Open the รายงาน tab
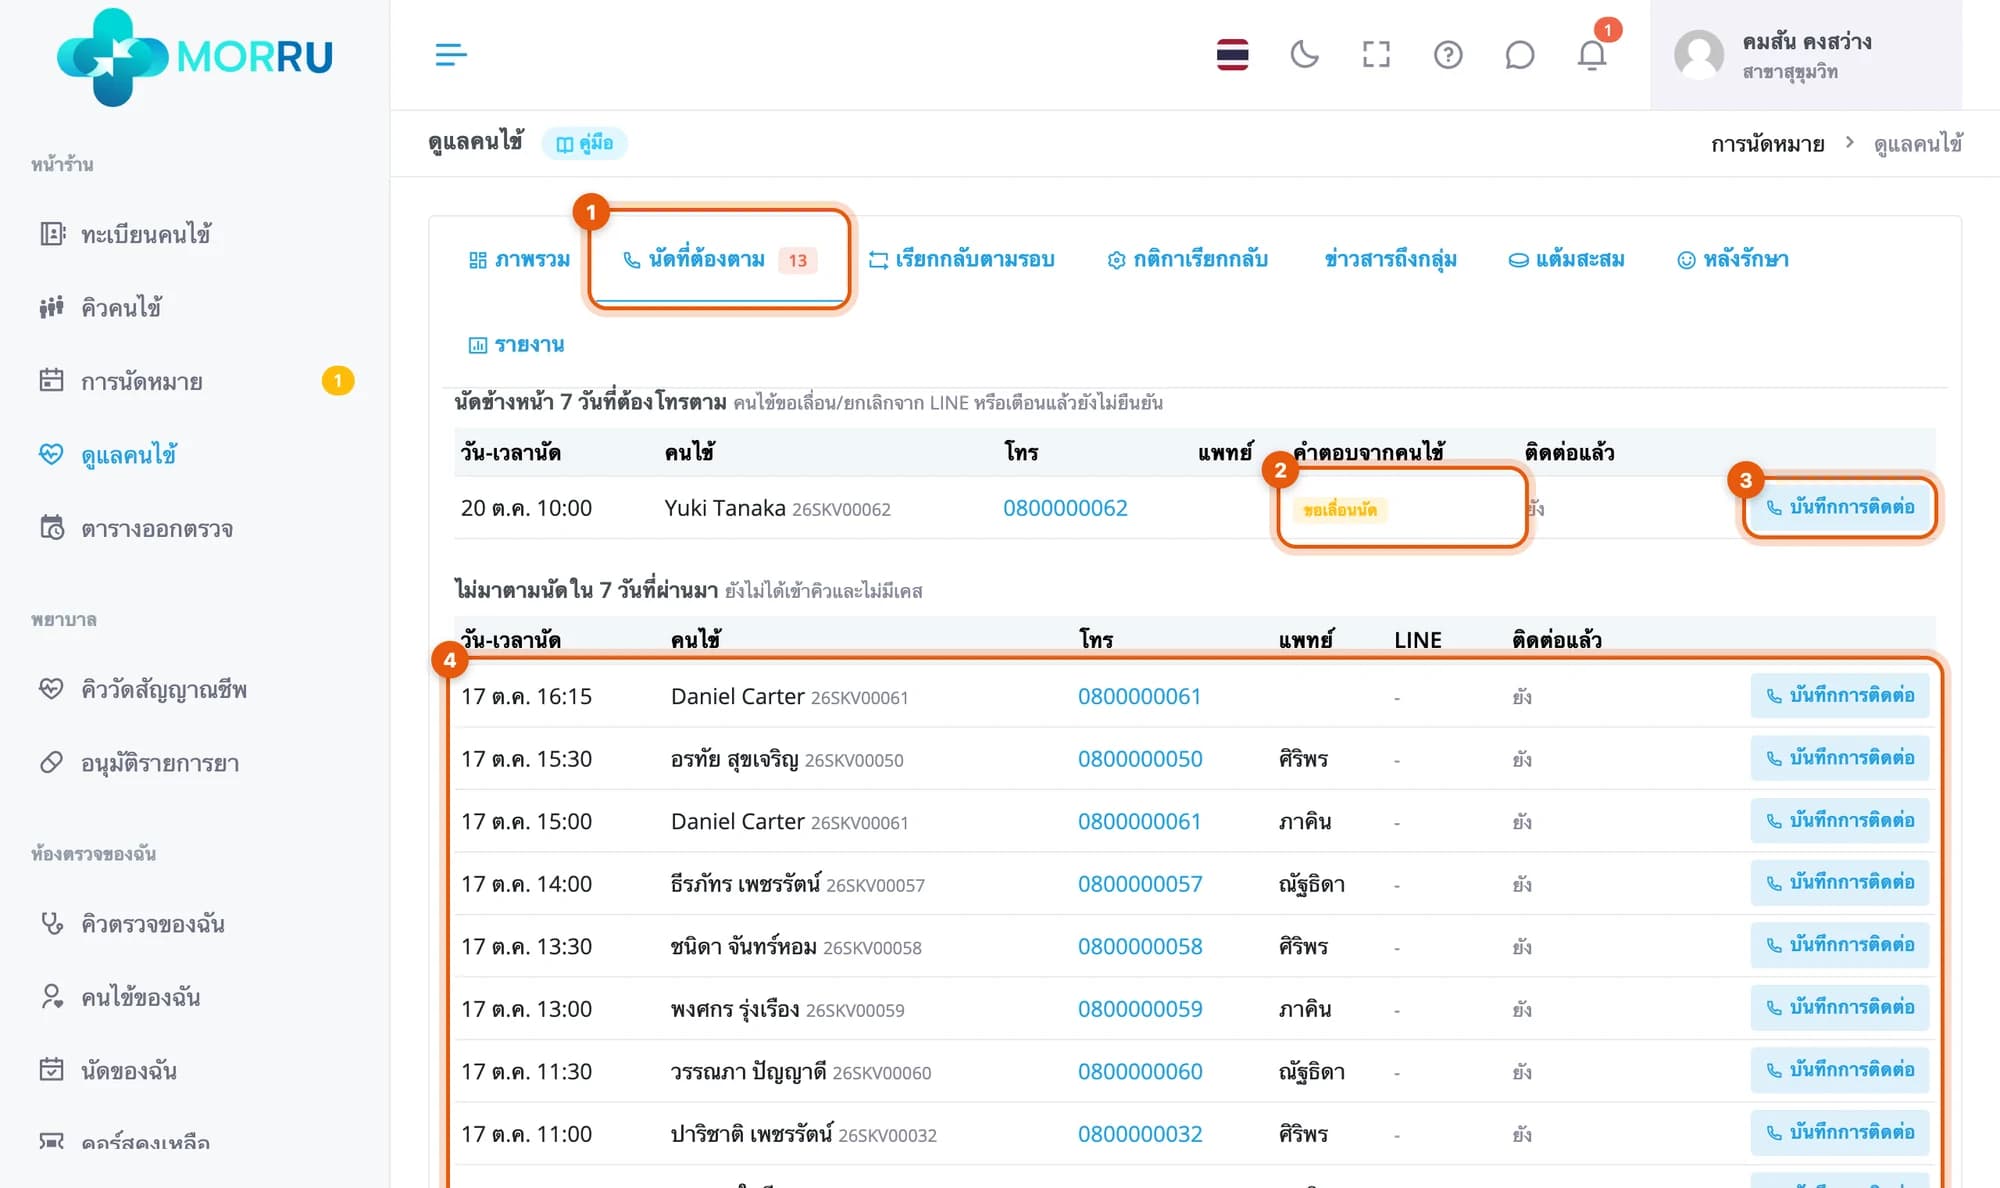 coord(516,345)
